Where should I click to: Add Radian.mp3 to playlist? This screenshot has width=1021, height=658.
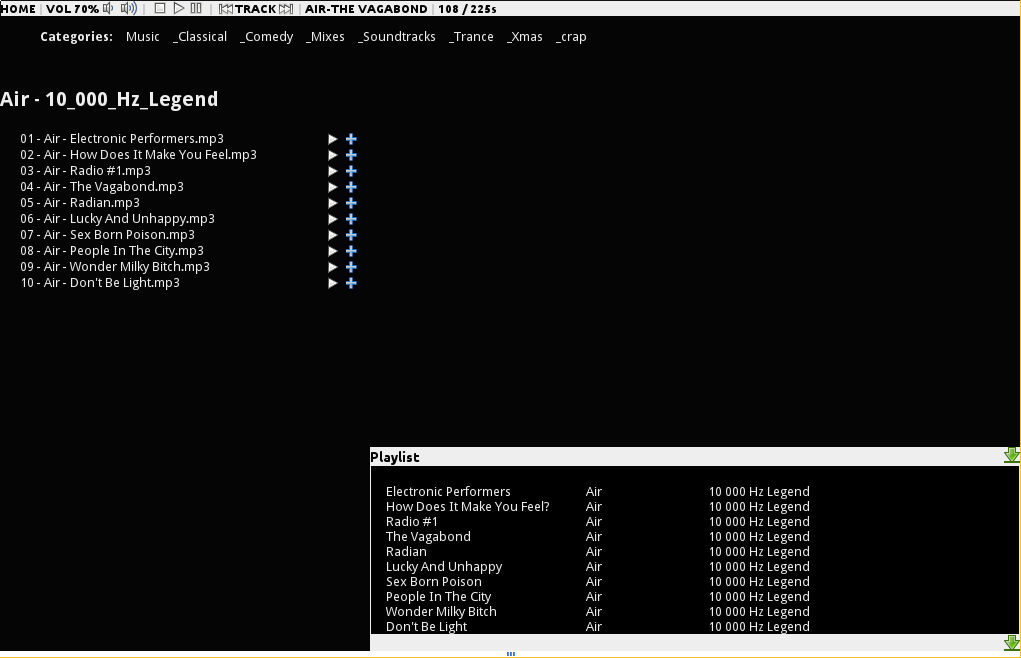[x=351, y=203]
